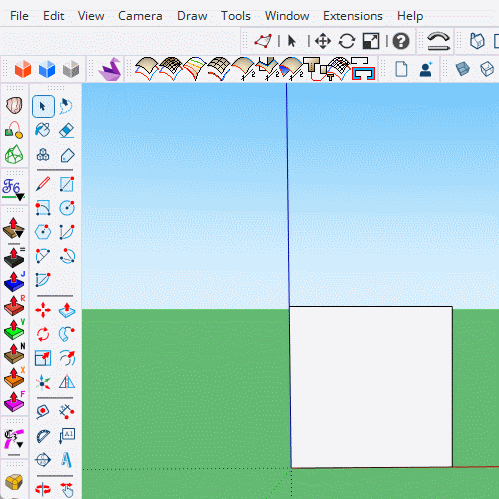This screenshot has width=499, height=499.
Task: Choose the Paint Bucket tool
Action: 43,130
